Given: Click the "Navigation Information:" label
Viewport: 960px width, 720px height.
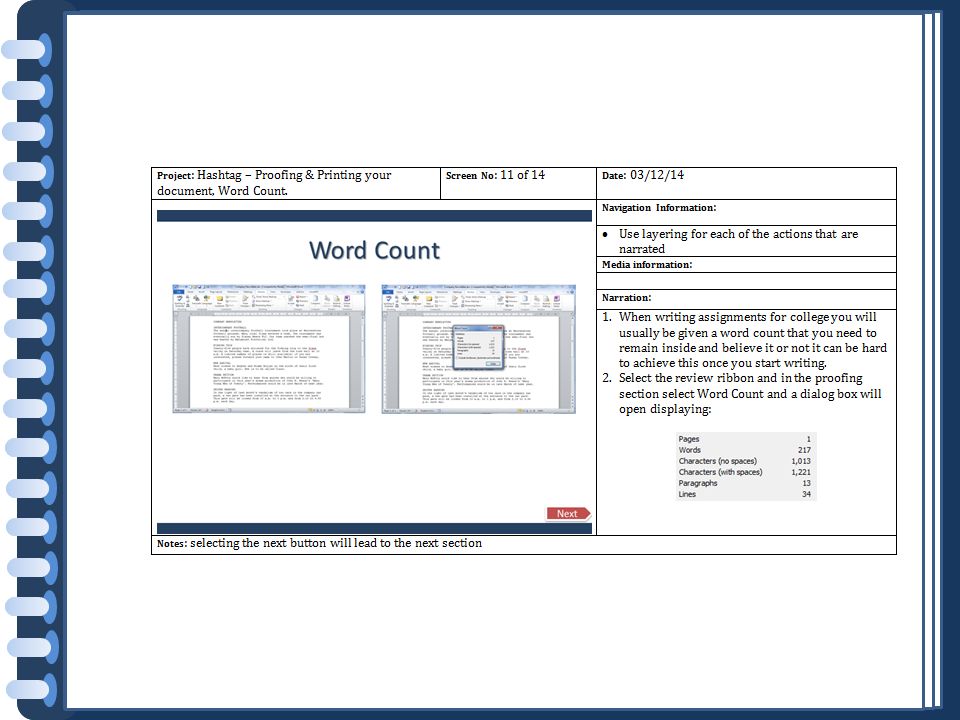Looking at the screenshot, I should click(659, 208).
